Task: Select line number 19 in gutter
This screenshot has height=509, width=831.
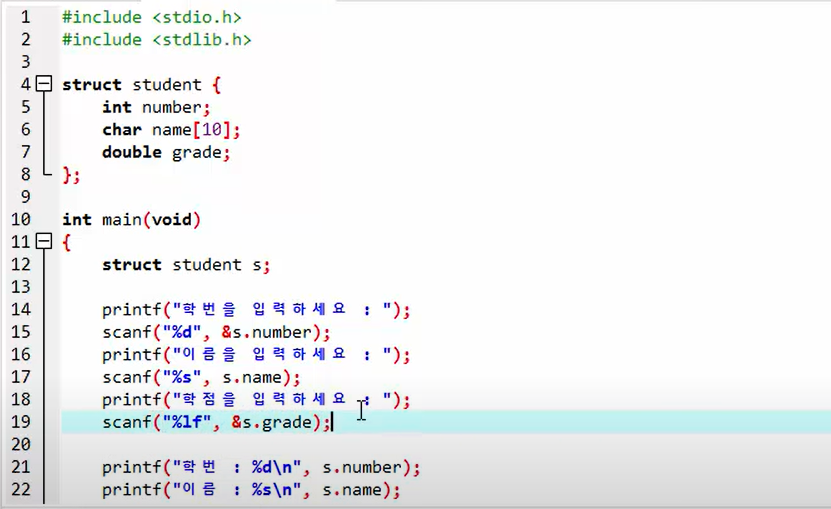Action: click(x=21, y=422)
